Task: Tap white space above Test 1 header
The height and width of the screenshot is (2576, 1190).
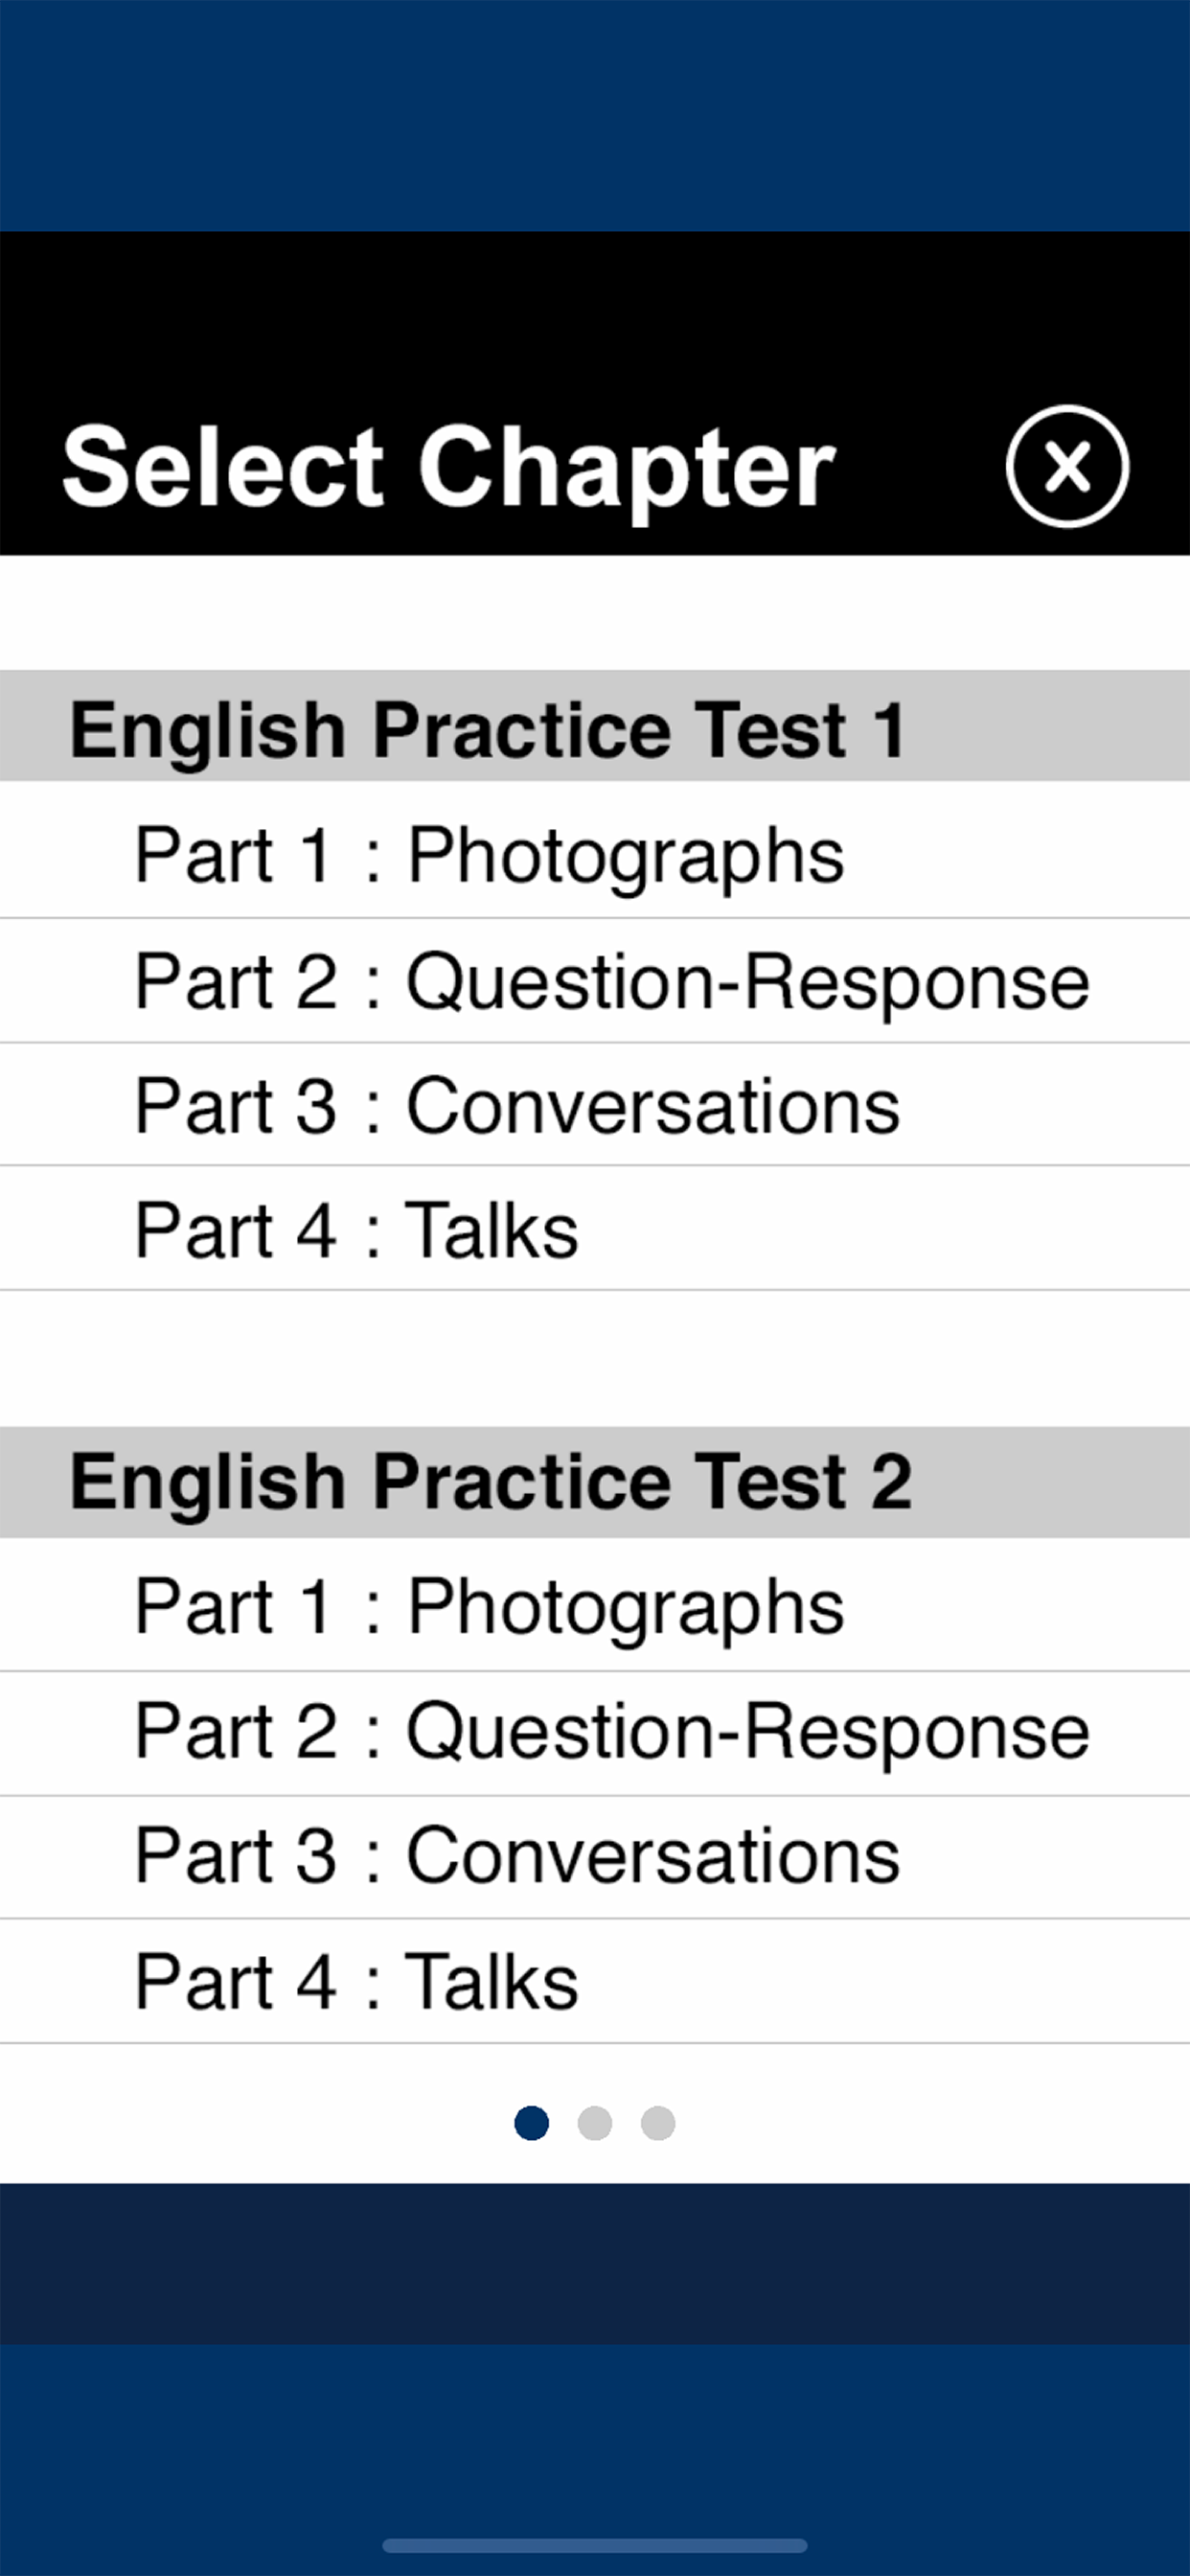Action: 595,612
